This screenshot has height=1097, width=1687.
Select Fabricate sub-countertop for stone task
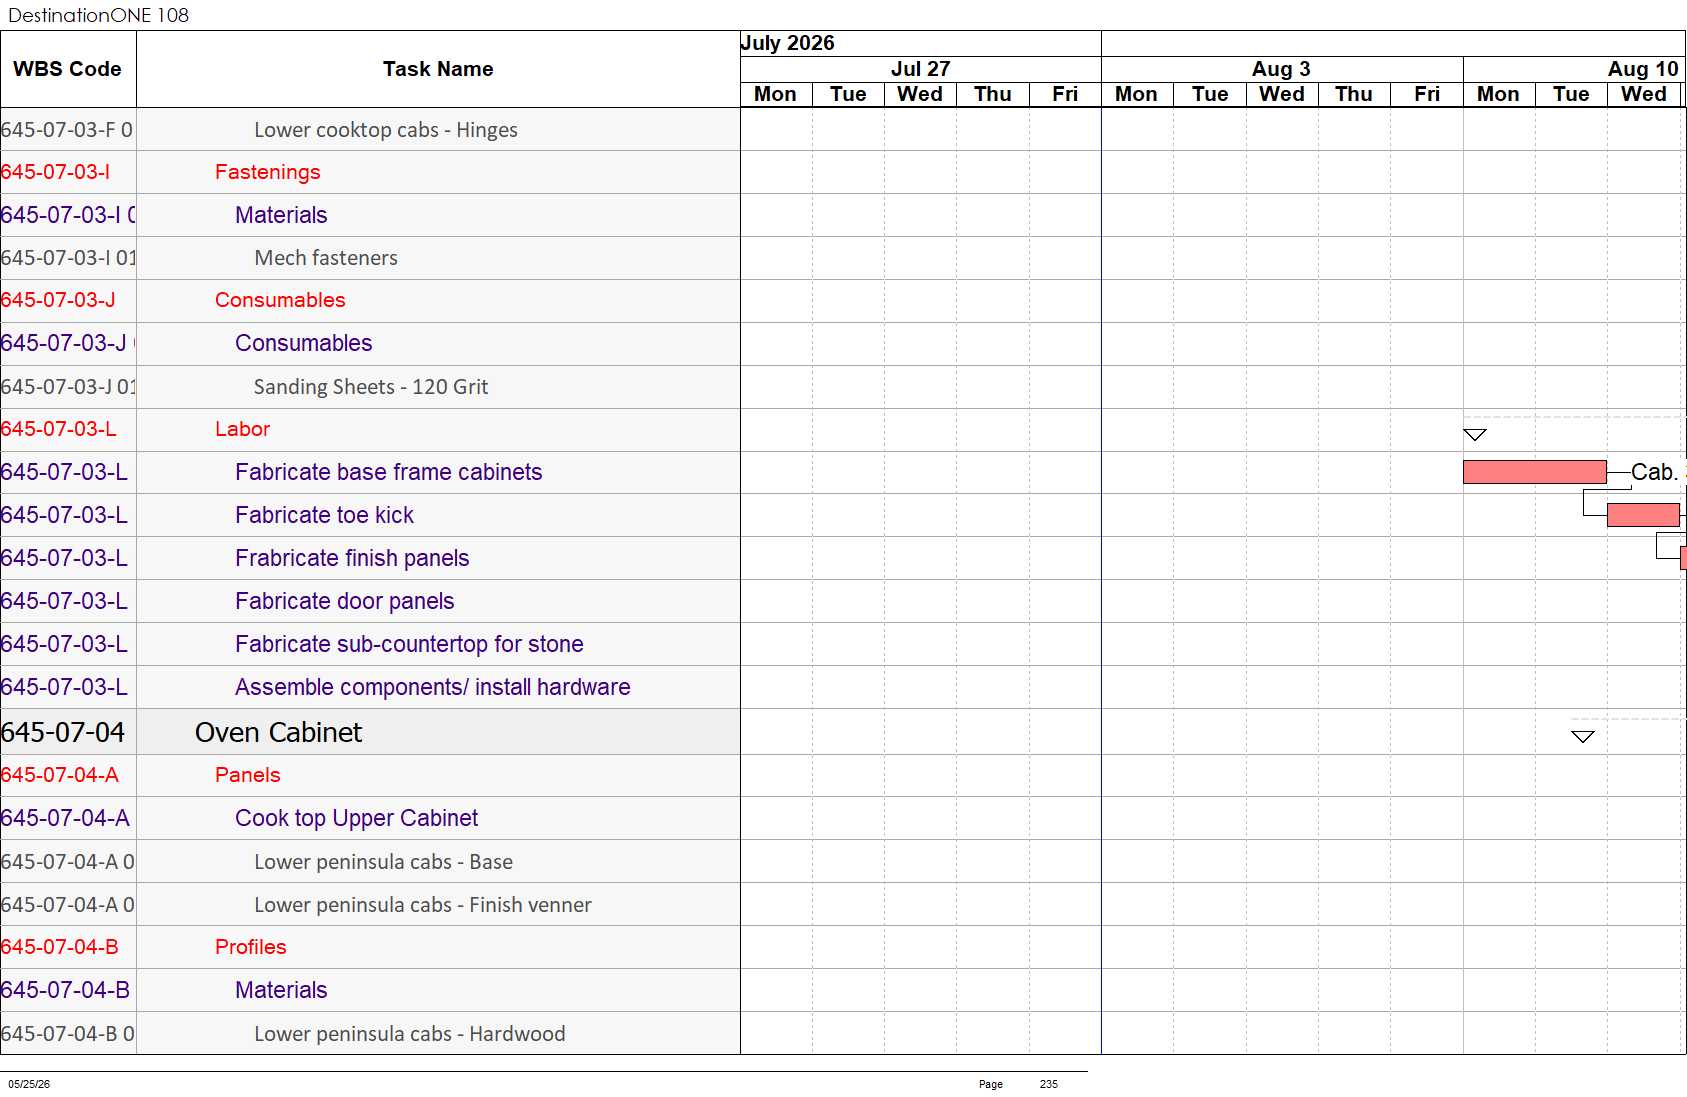tap(409, 644)
